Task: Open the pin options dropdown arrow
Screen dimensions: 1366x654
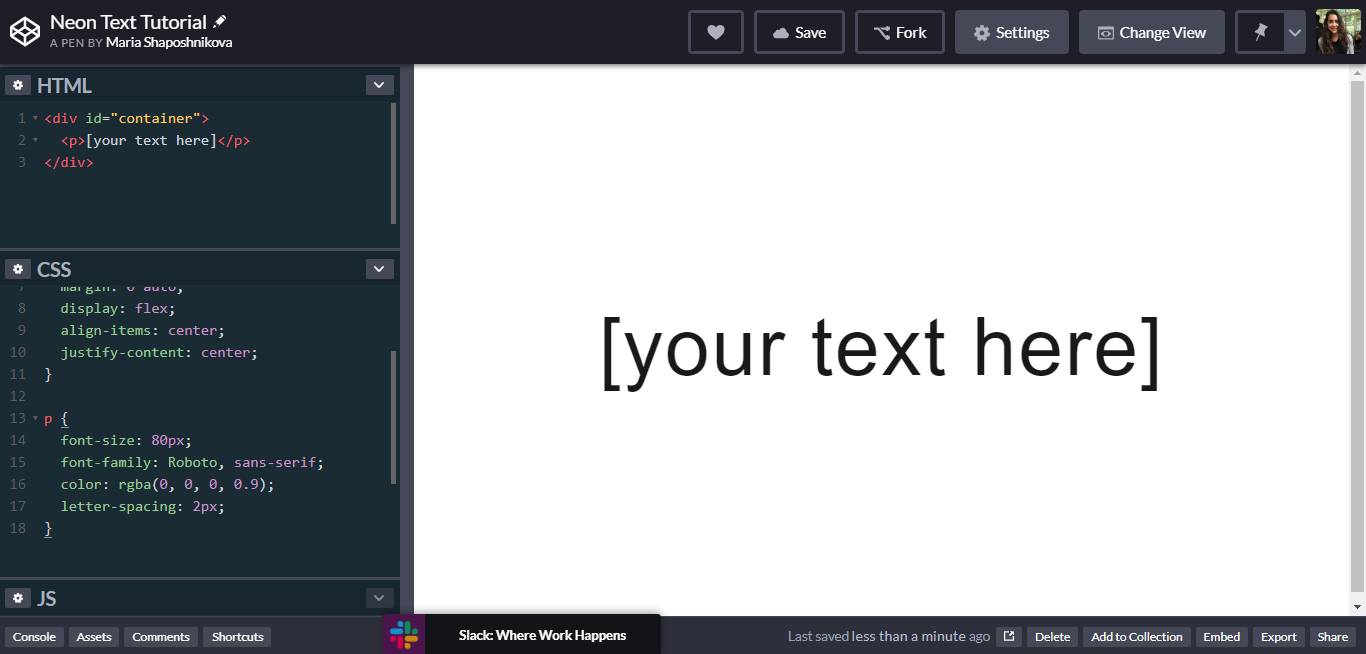Action: (x=1295, y=32)
